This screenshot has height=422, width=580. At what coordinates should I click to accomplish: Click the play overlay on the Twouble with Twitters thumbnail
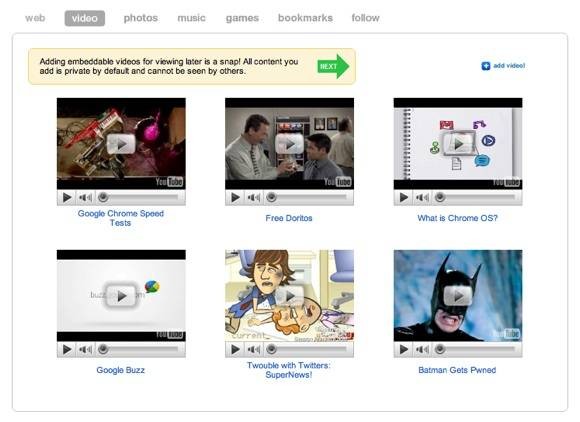pos(289,296)
